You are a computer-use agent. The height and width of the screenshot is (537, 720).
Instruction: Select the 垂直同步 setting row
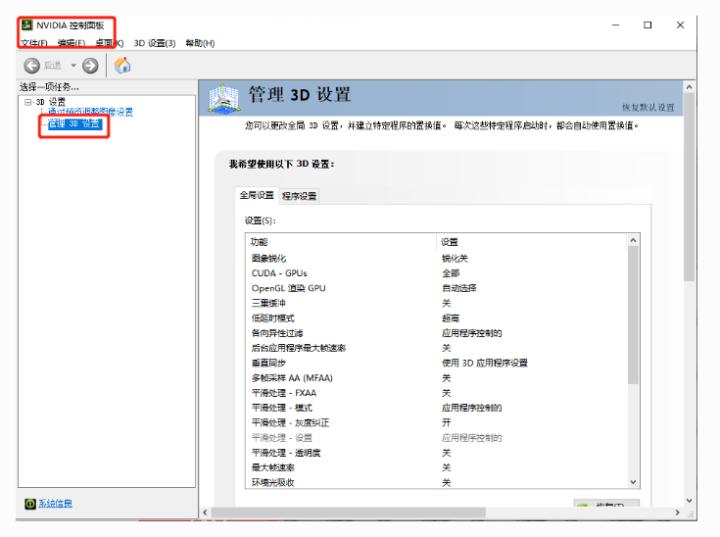436,363
